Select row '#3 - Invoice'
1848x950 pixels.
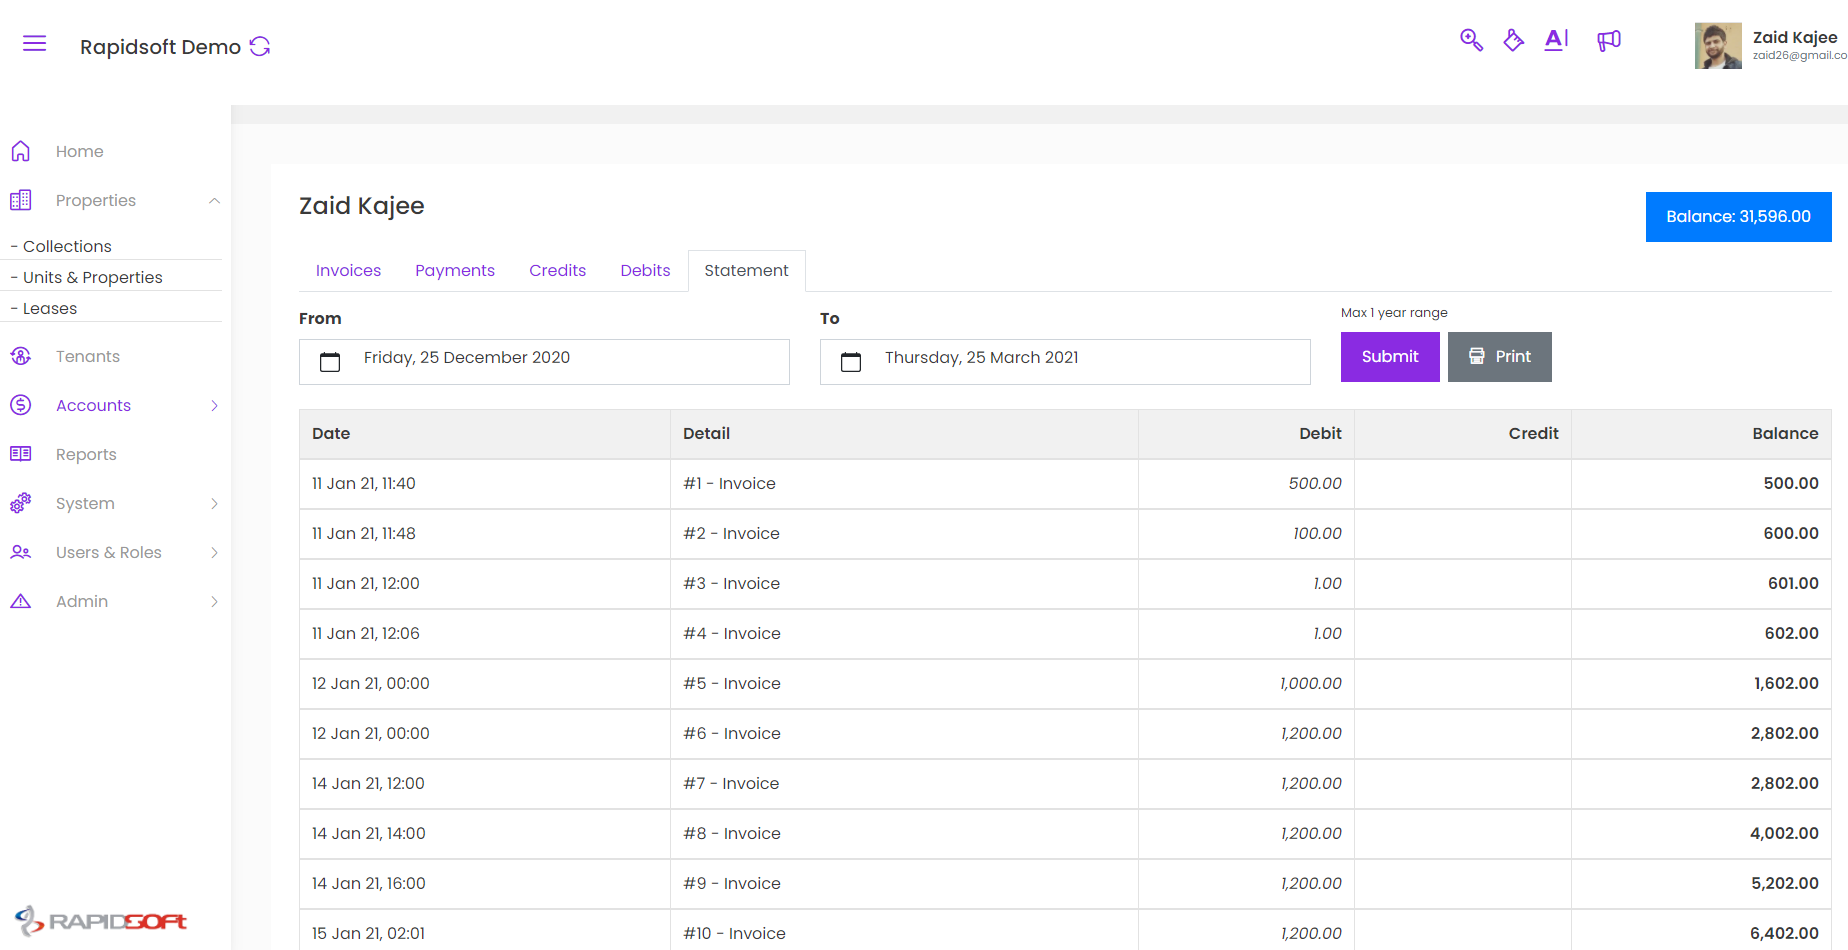point(1065,584)
